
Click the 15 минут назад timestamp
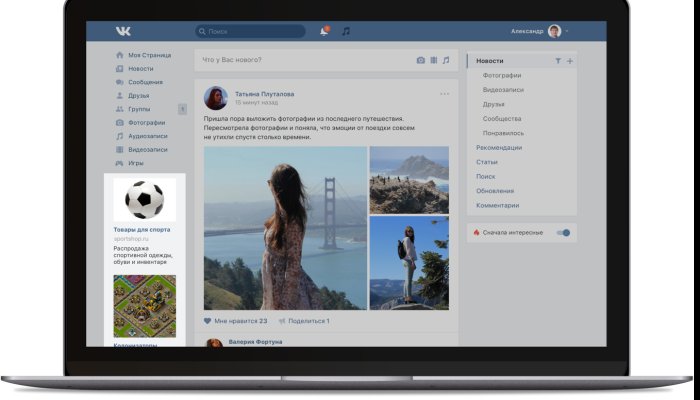[x=256, y=102]
